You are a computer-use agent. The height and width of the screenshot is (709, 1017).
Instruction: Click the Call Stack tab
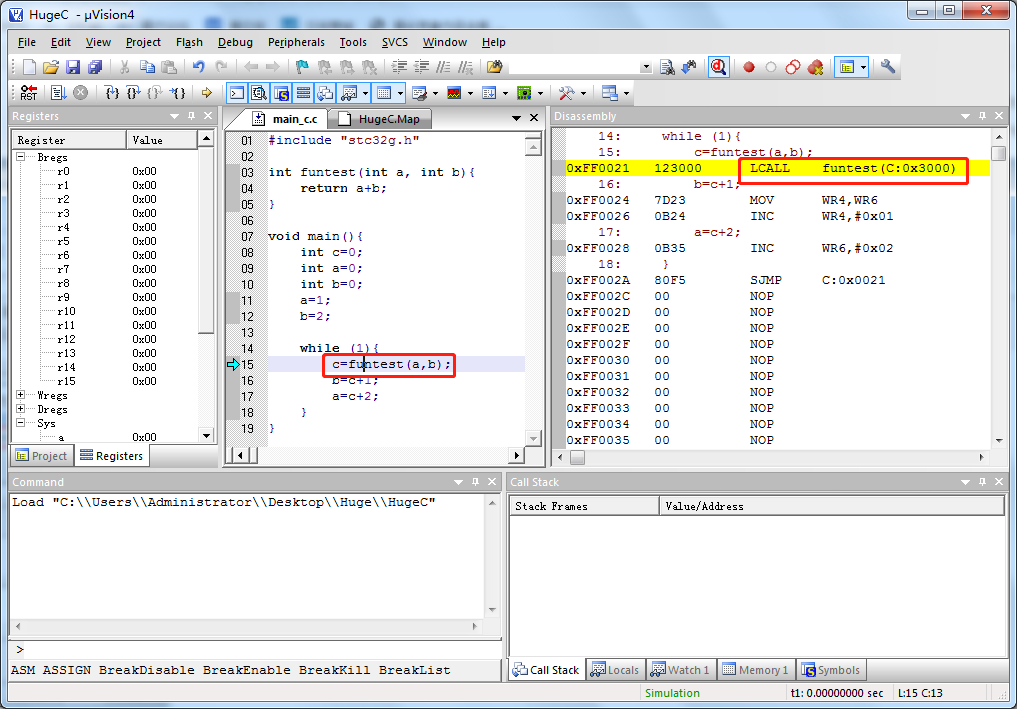546,670
